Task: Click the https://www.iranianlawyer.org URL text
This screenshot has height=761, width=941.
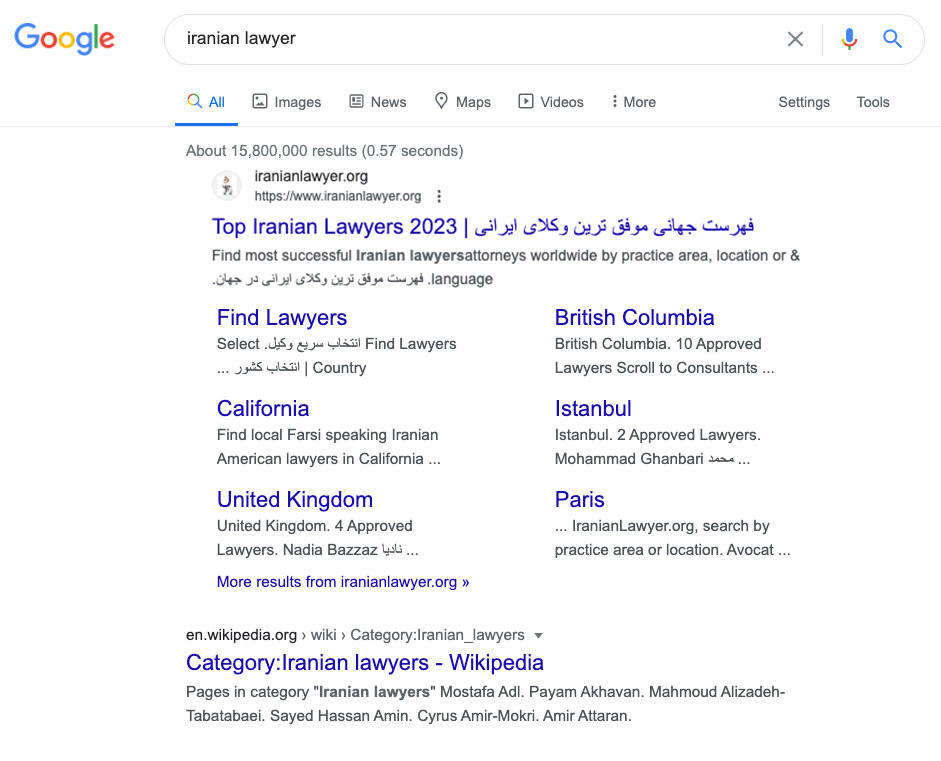Action: [x=338, y=196]
